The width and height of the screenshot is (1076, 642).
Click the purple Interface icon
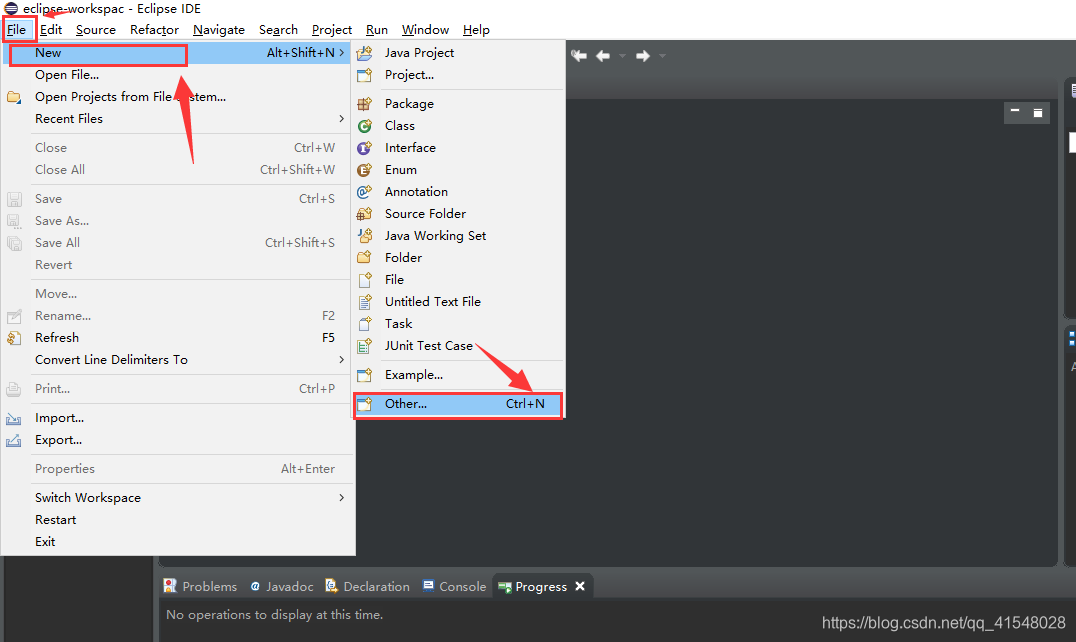[364, 147]
